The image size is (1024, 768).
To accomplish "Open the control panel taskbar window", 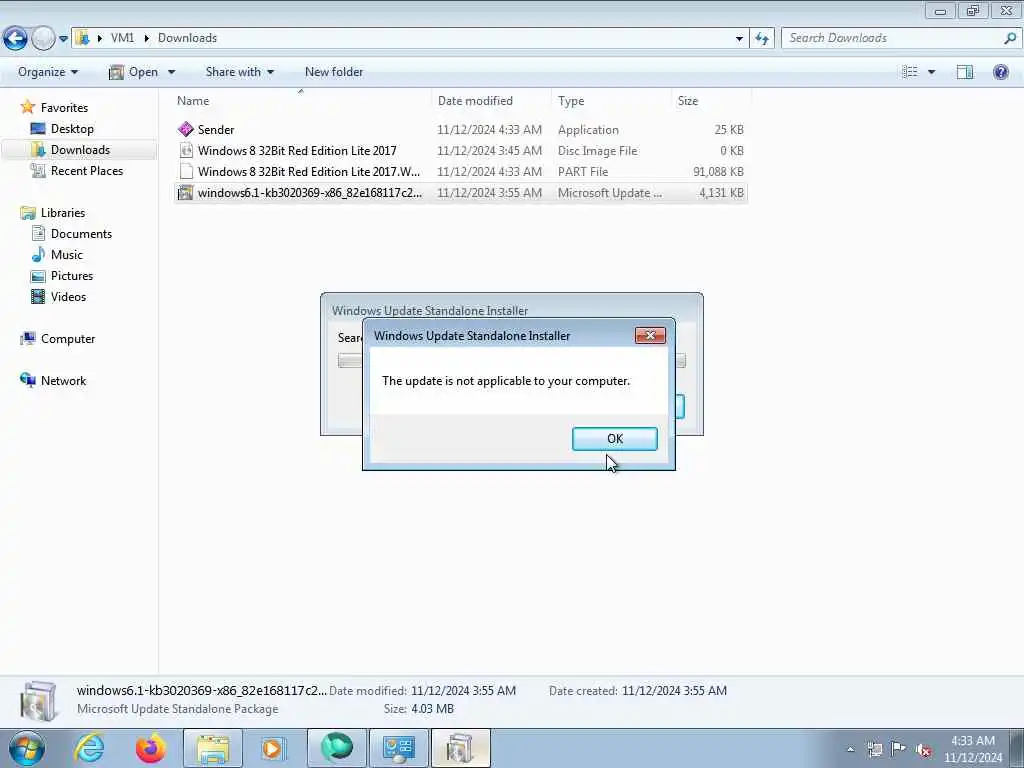I will (x=398, y=748).
